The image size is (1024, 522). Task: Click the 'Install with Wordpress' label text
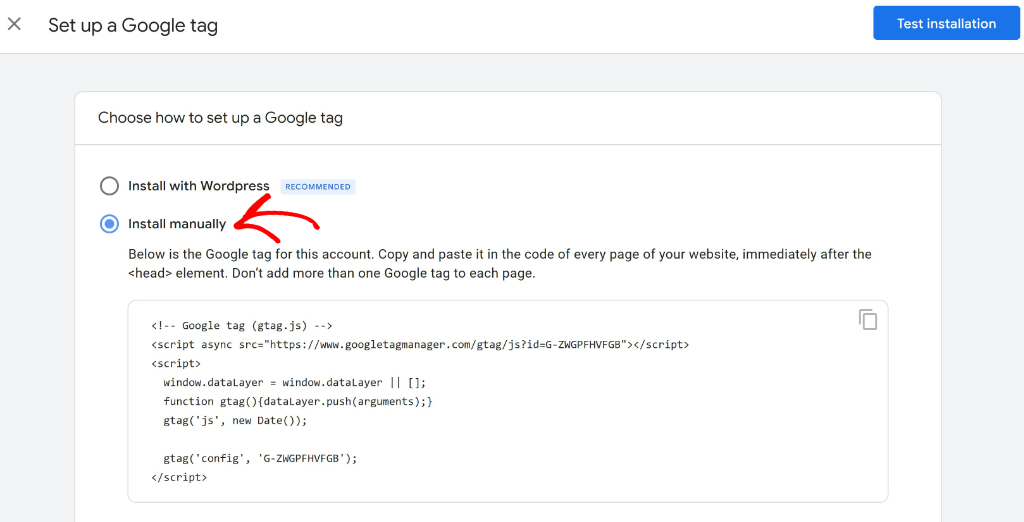(x=199, y=186)
